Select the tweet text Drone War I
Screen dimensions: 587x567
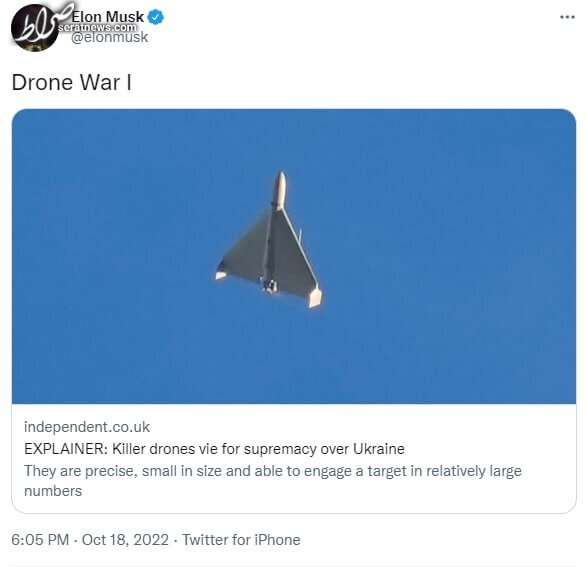click(x=72, y=82)
